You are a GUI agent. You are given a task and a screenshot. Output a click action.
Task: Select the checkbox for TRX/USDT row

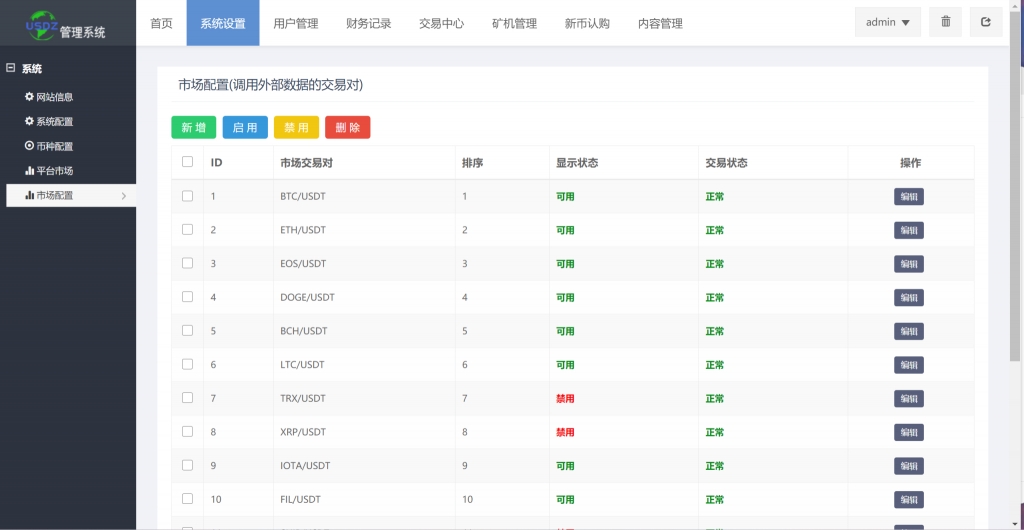pyautogui.click(x=187, y=398)
